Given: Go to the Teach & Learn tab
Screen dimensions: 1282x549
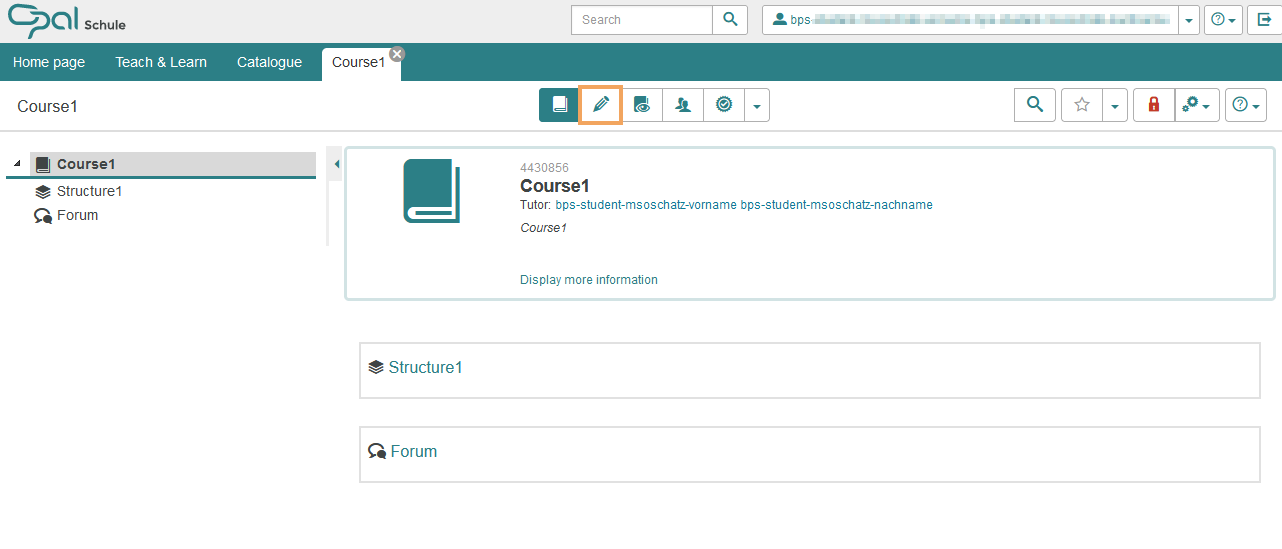Looking at the screenshot, I should (161, 62).
